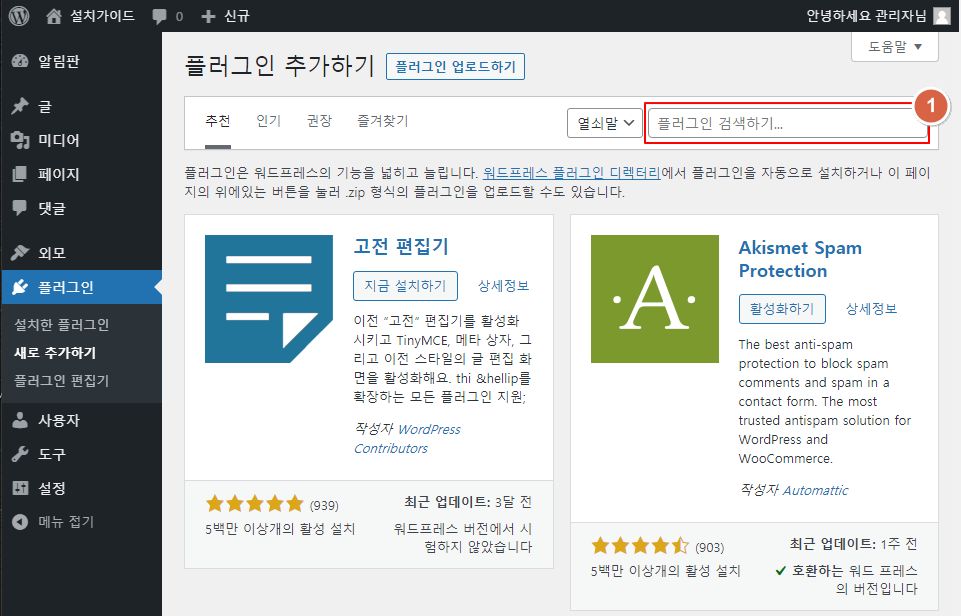961x616 pixels.
Task: Click the 알림판 dashboard gauge icon
Action: pos(20,61)
